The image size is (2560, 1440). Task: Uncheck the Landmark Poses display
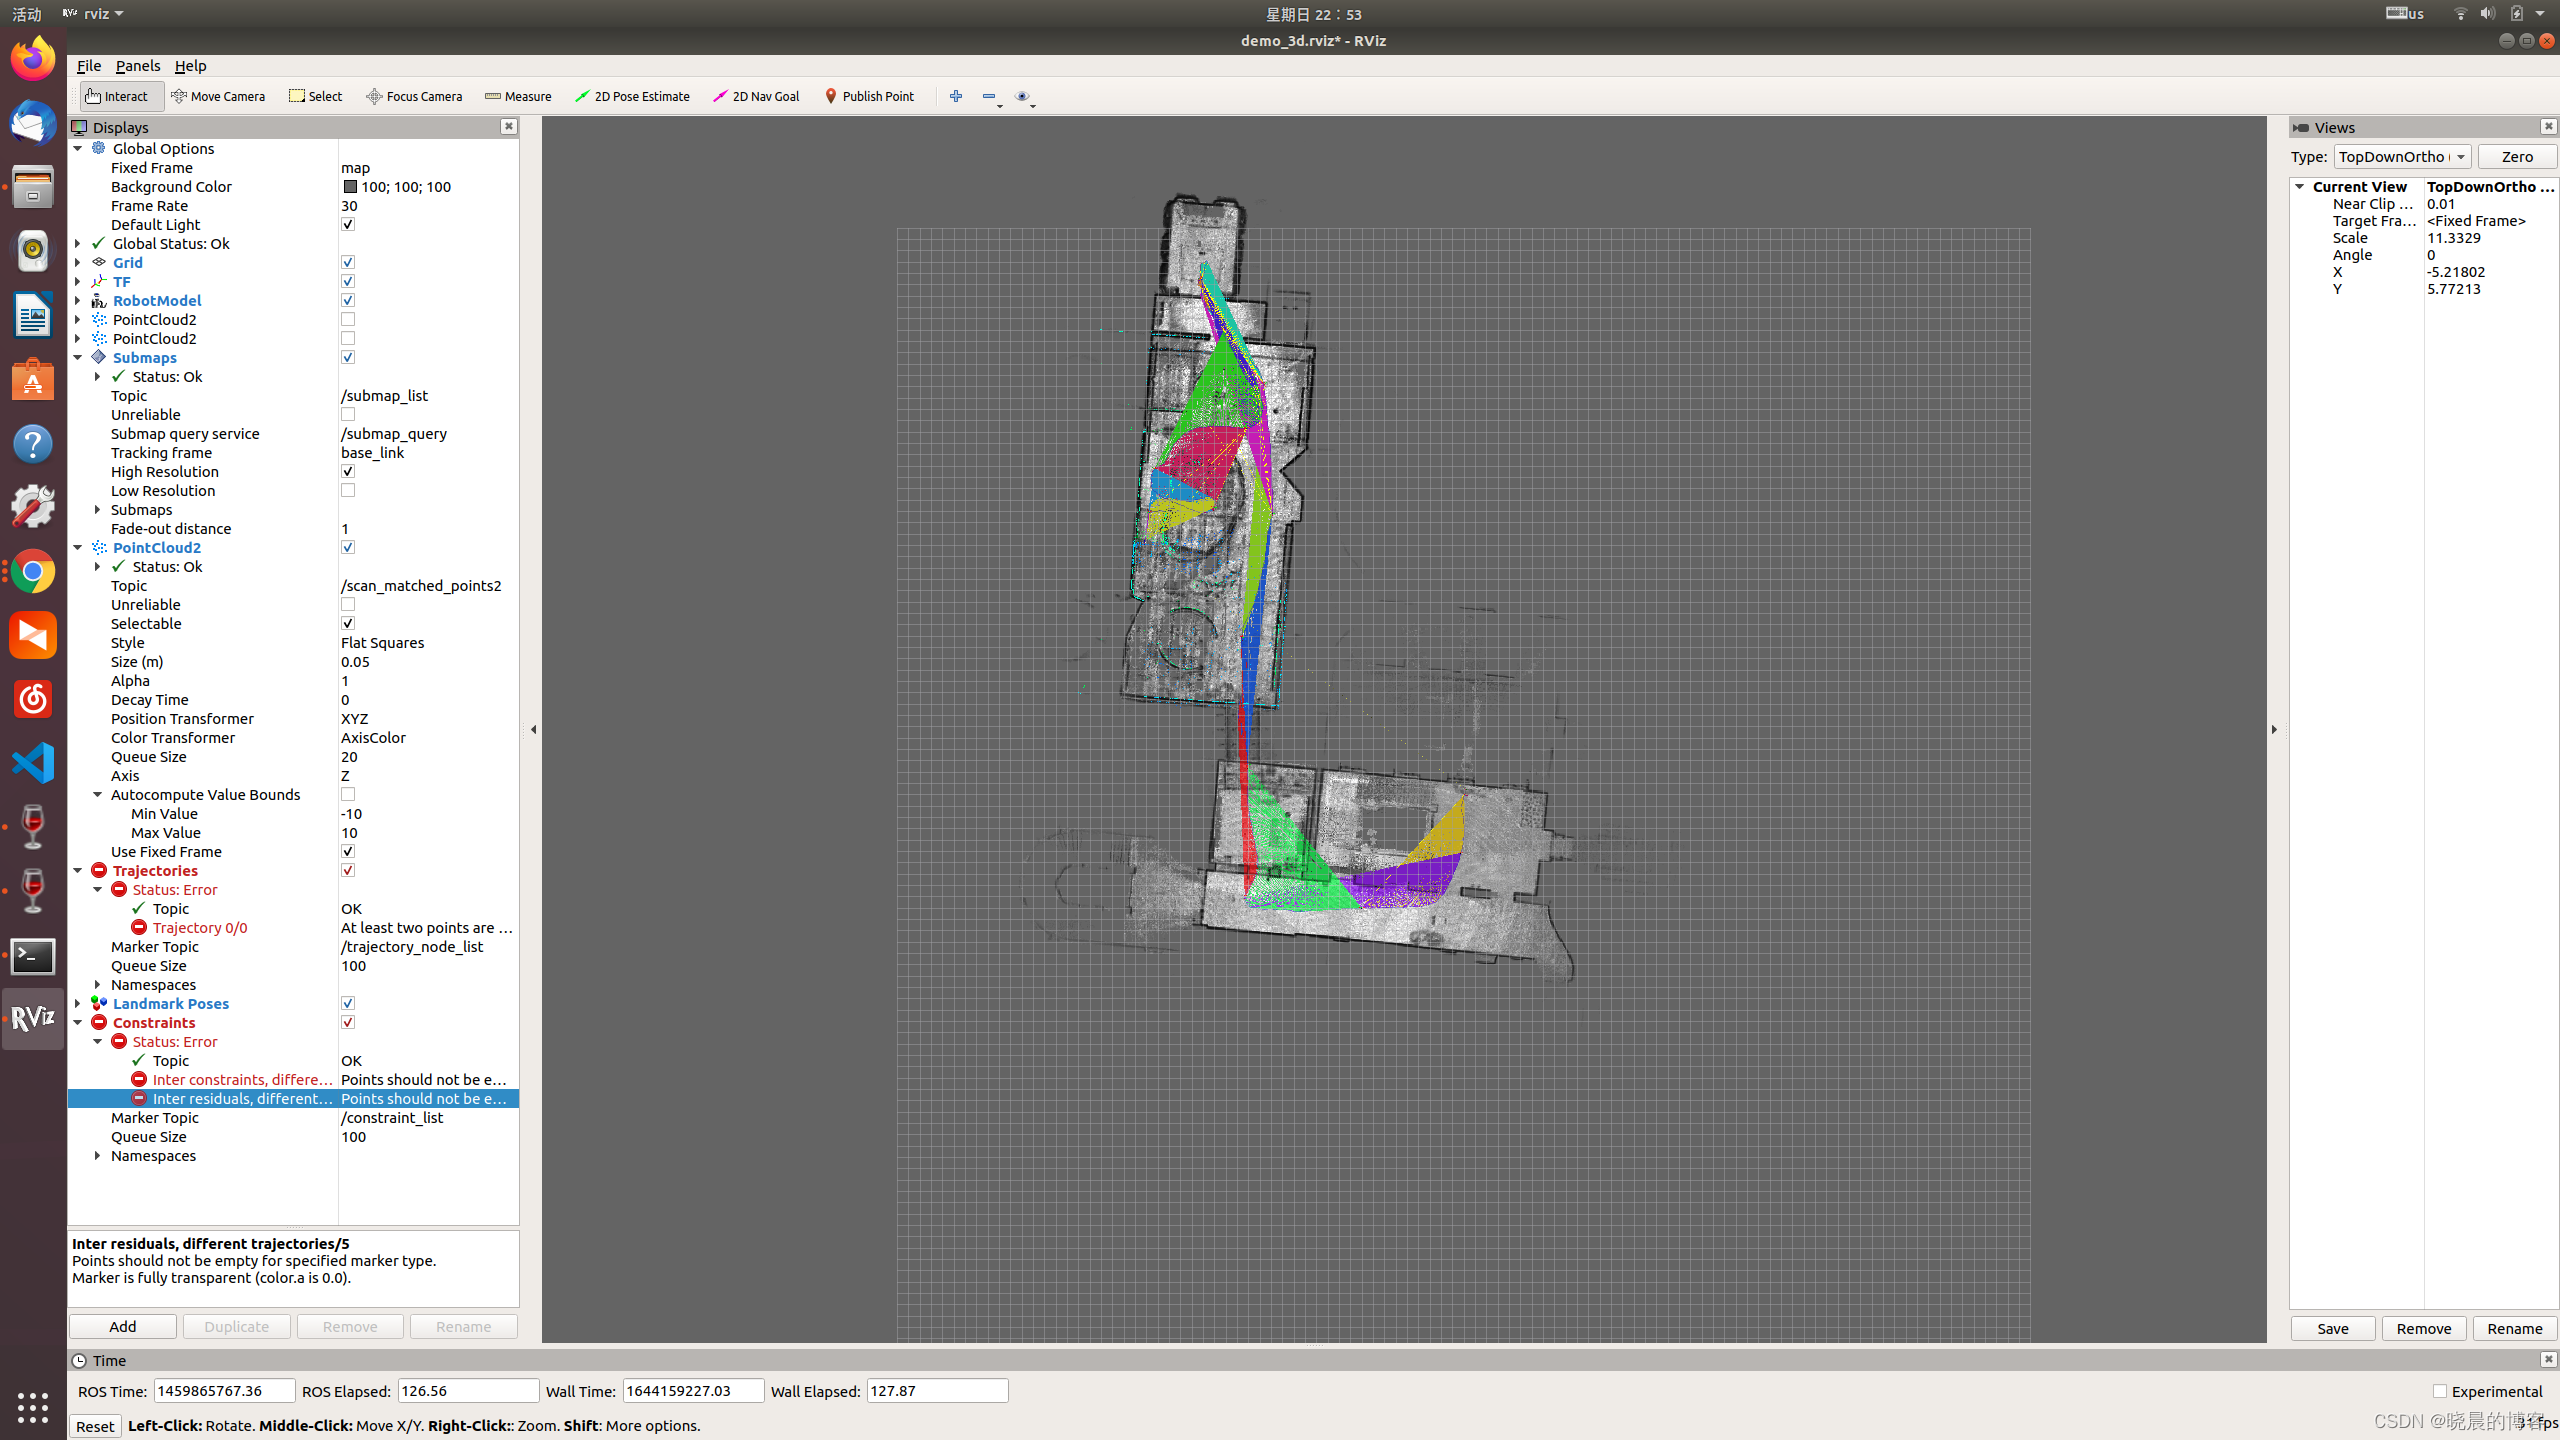click(x=348, y=1003)
